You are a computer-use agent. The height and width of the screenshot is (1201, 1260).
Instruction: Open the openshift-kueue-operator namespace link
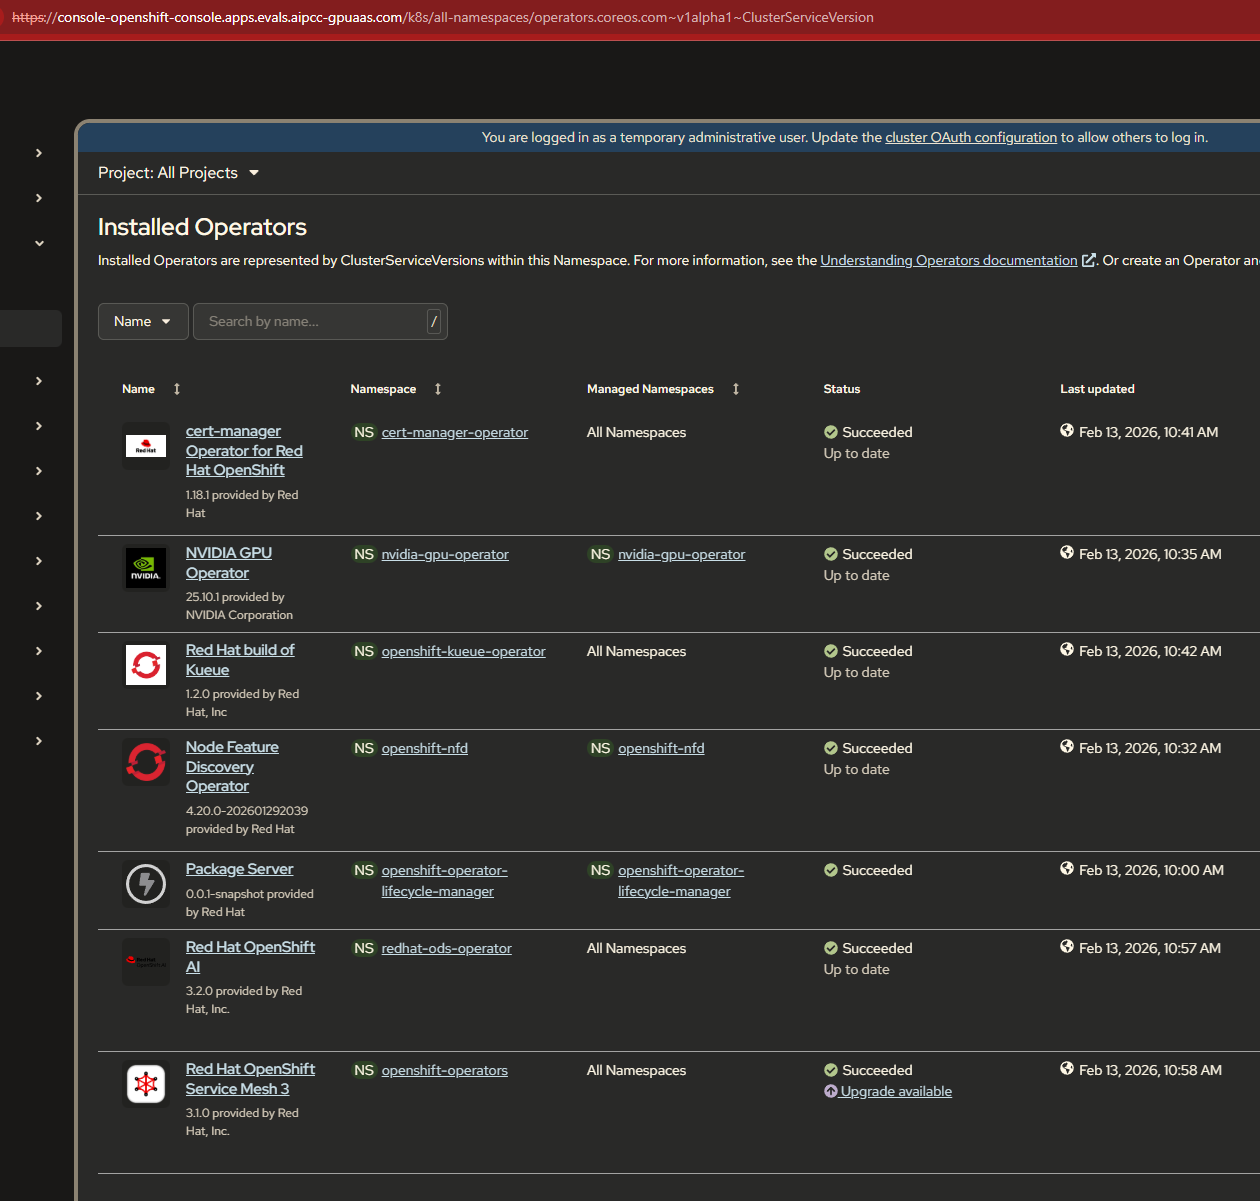pyautogui.click(x=463, y=651)
